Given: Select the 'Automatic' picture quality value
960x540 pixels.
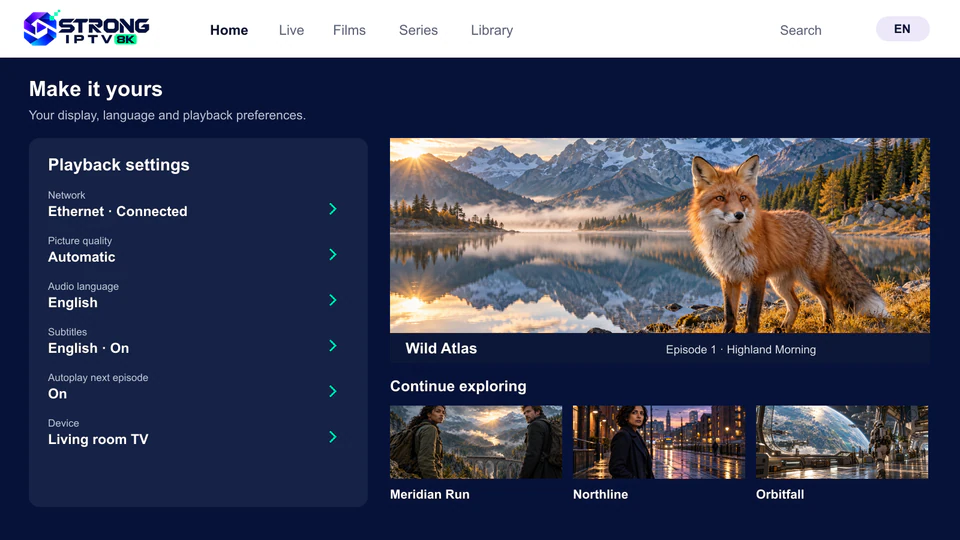Looking at the screenshot, I should pyautogui.click(x=81, y=257).
